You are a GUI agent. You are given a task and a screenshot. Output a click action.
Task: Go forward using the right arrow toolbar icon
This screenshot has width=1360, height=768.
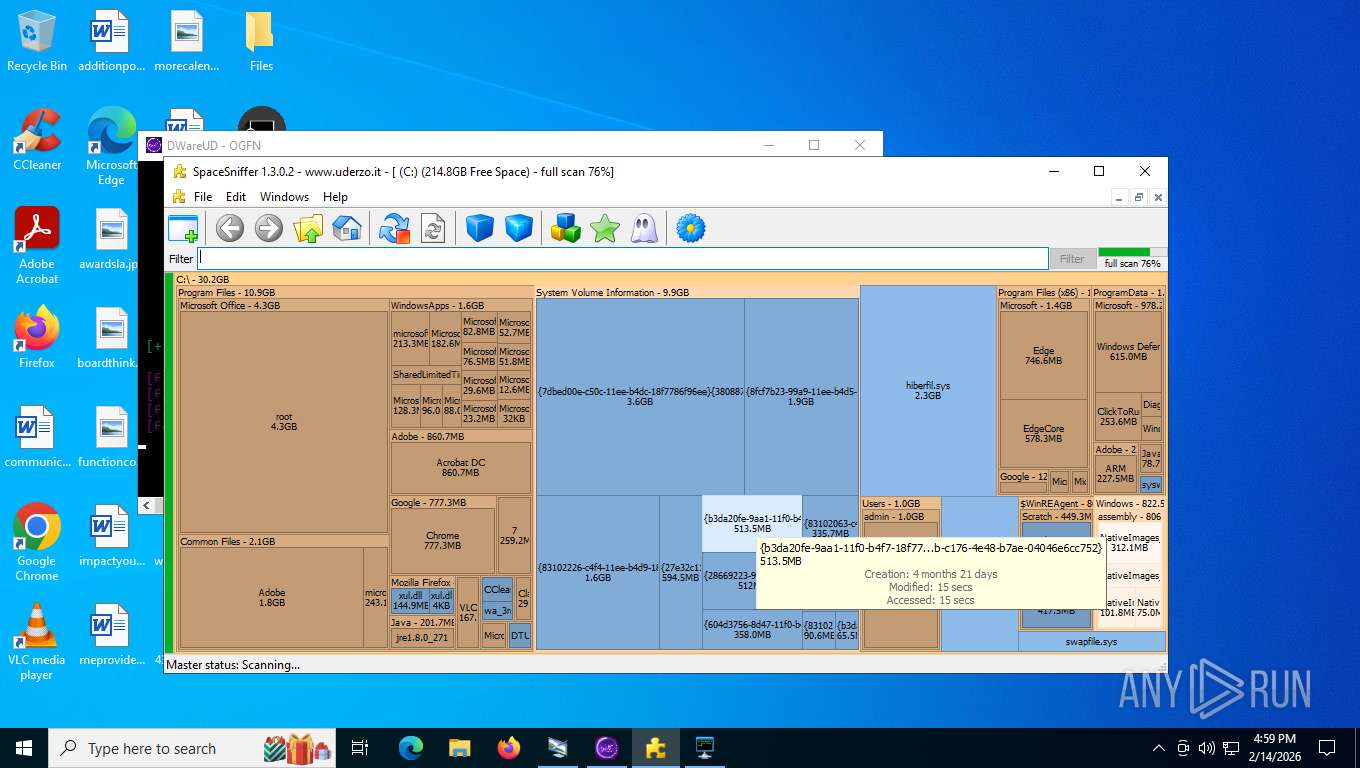pyautogui.click(x=269, y=228)
